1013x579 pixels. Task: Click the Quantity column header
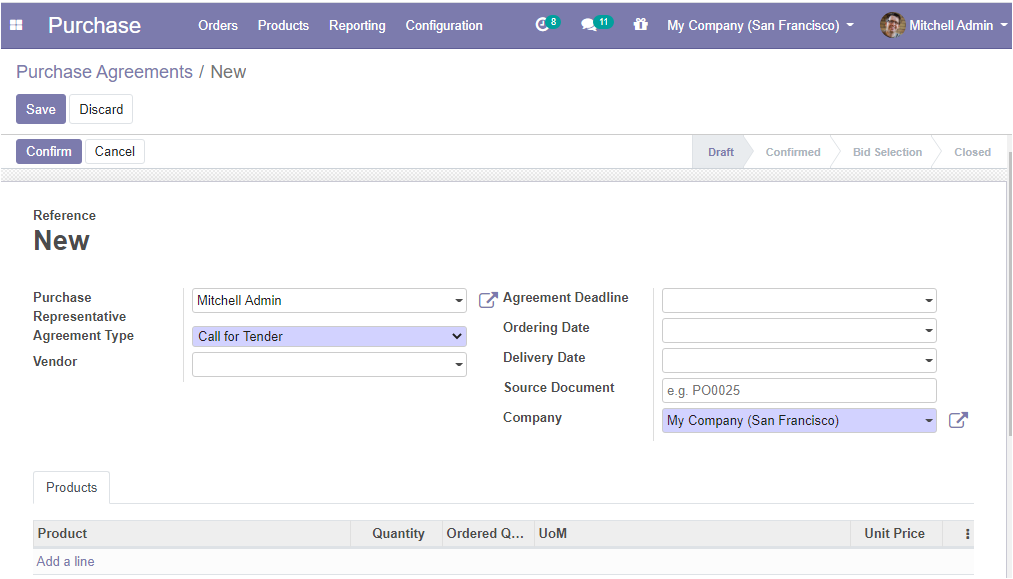tap(398, 534)
